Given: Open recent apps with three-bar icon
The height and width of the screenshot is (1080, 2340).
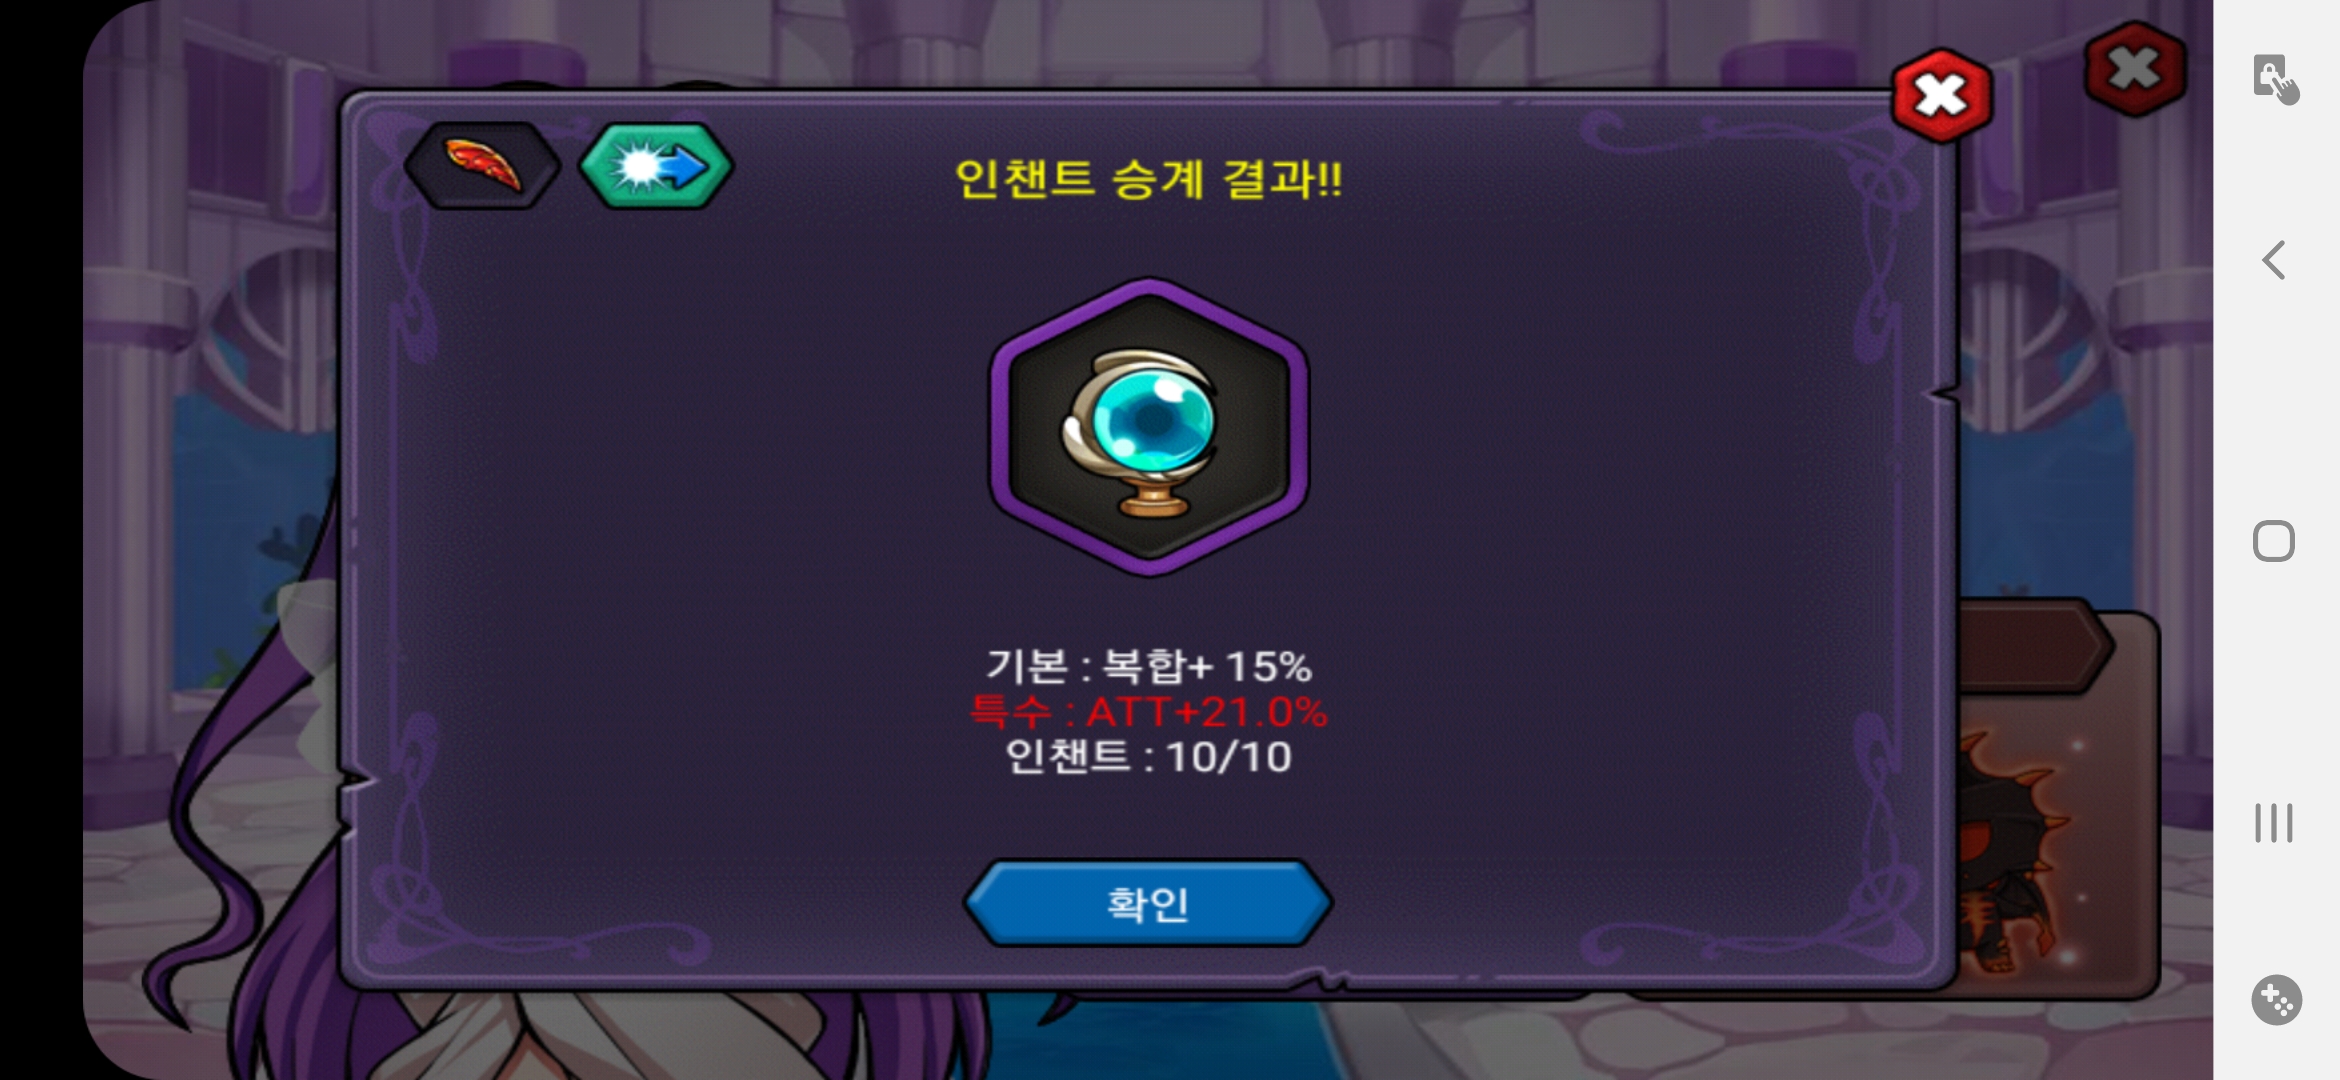Looking at the screenshot, I should pyautogui.click(x=2274, y=823).
